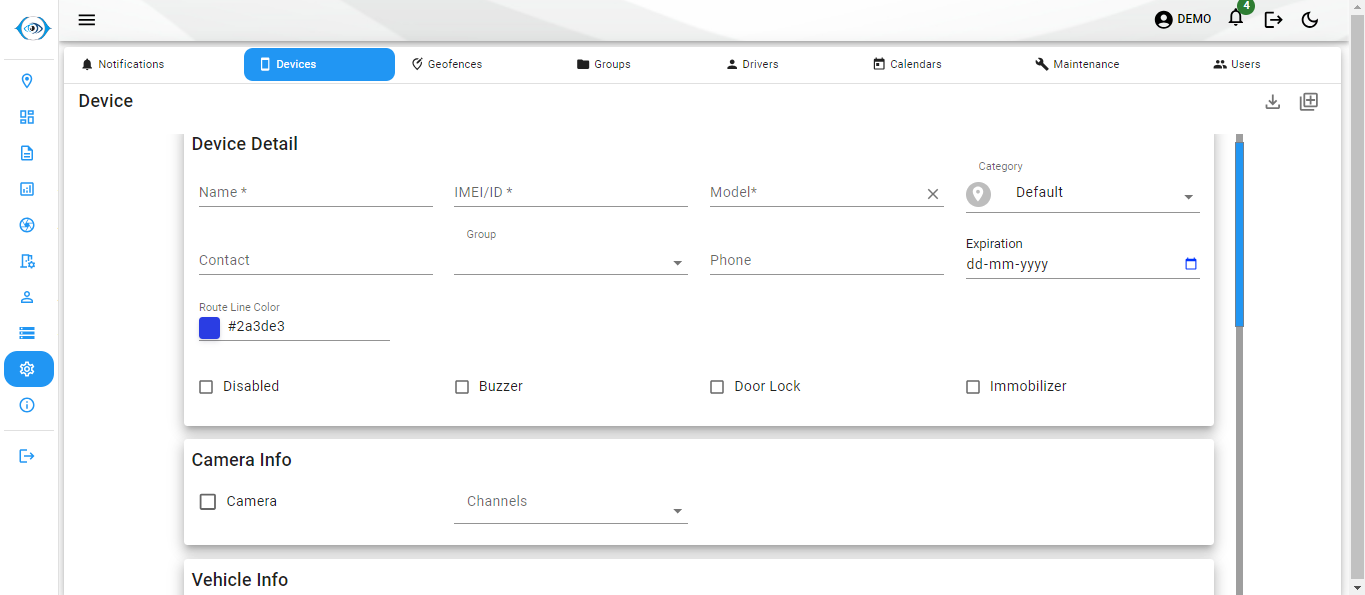Screen dimensions: 1365x595
Task: Open notifications via the bell icon
Action: pos(1235,19)
